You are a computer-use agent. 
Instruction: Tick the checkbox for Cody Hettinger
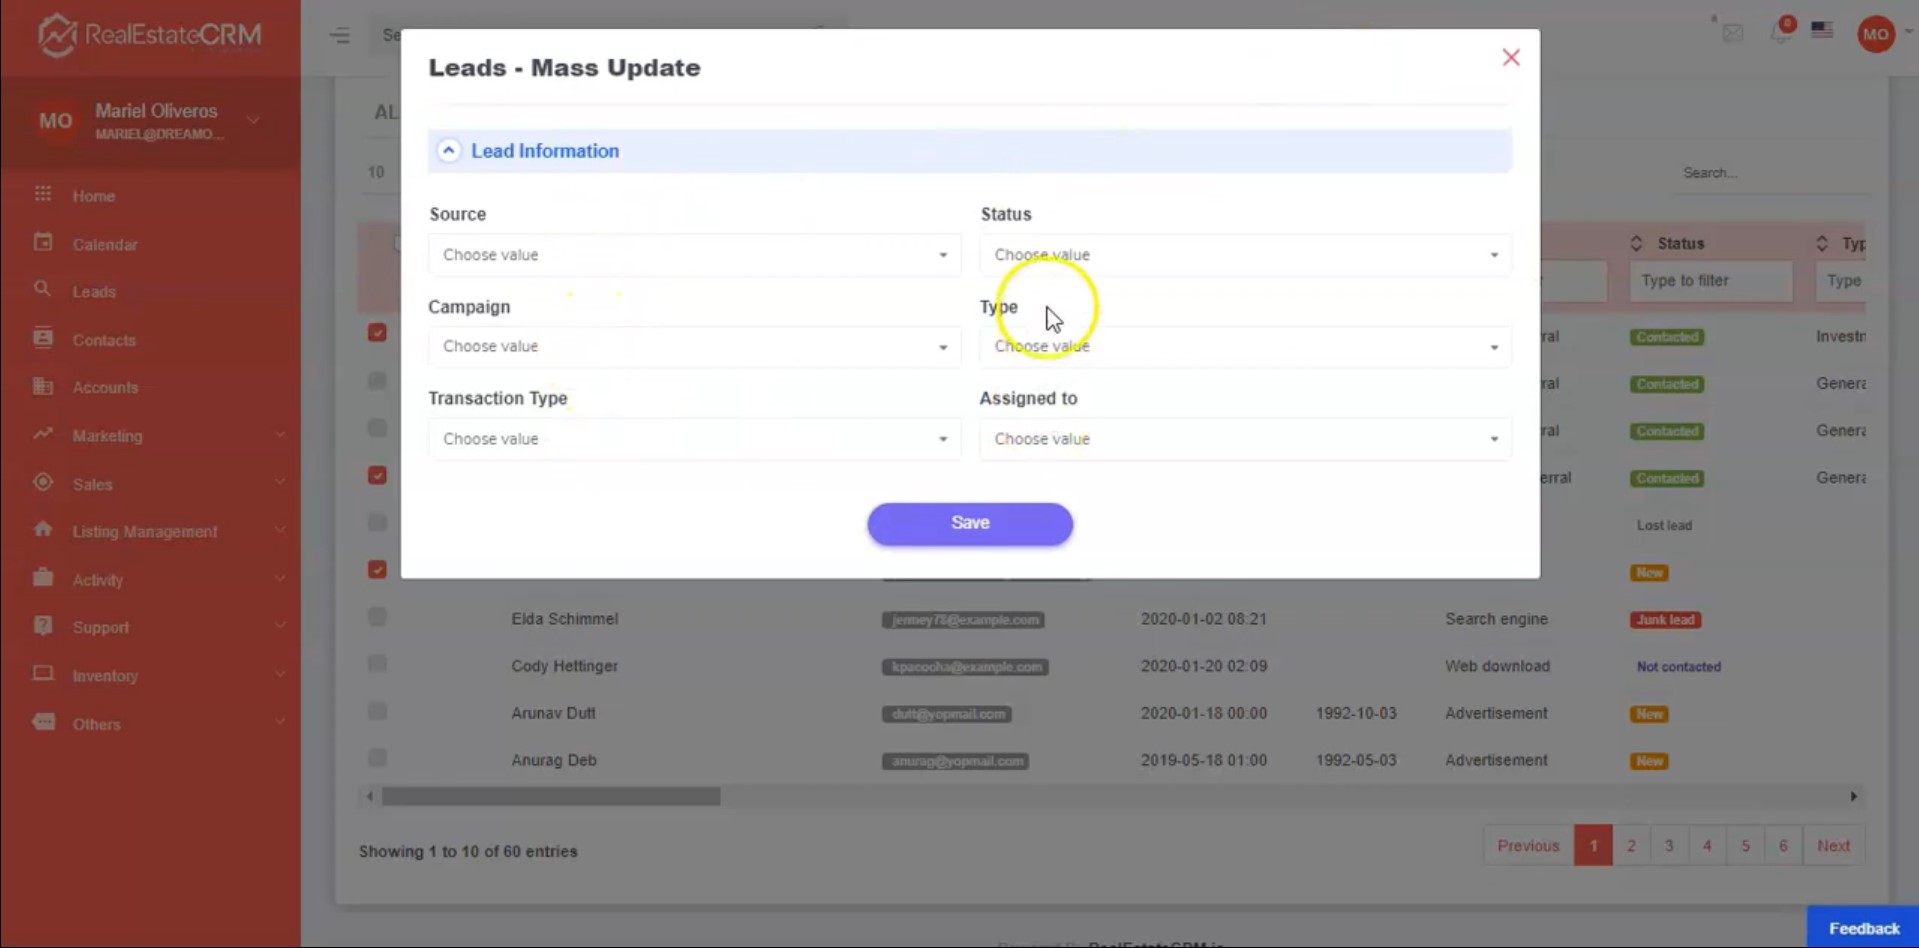pos(377,664)
